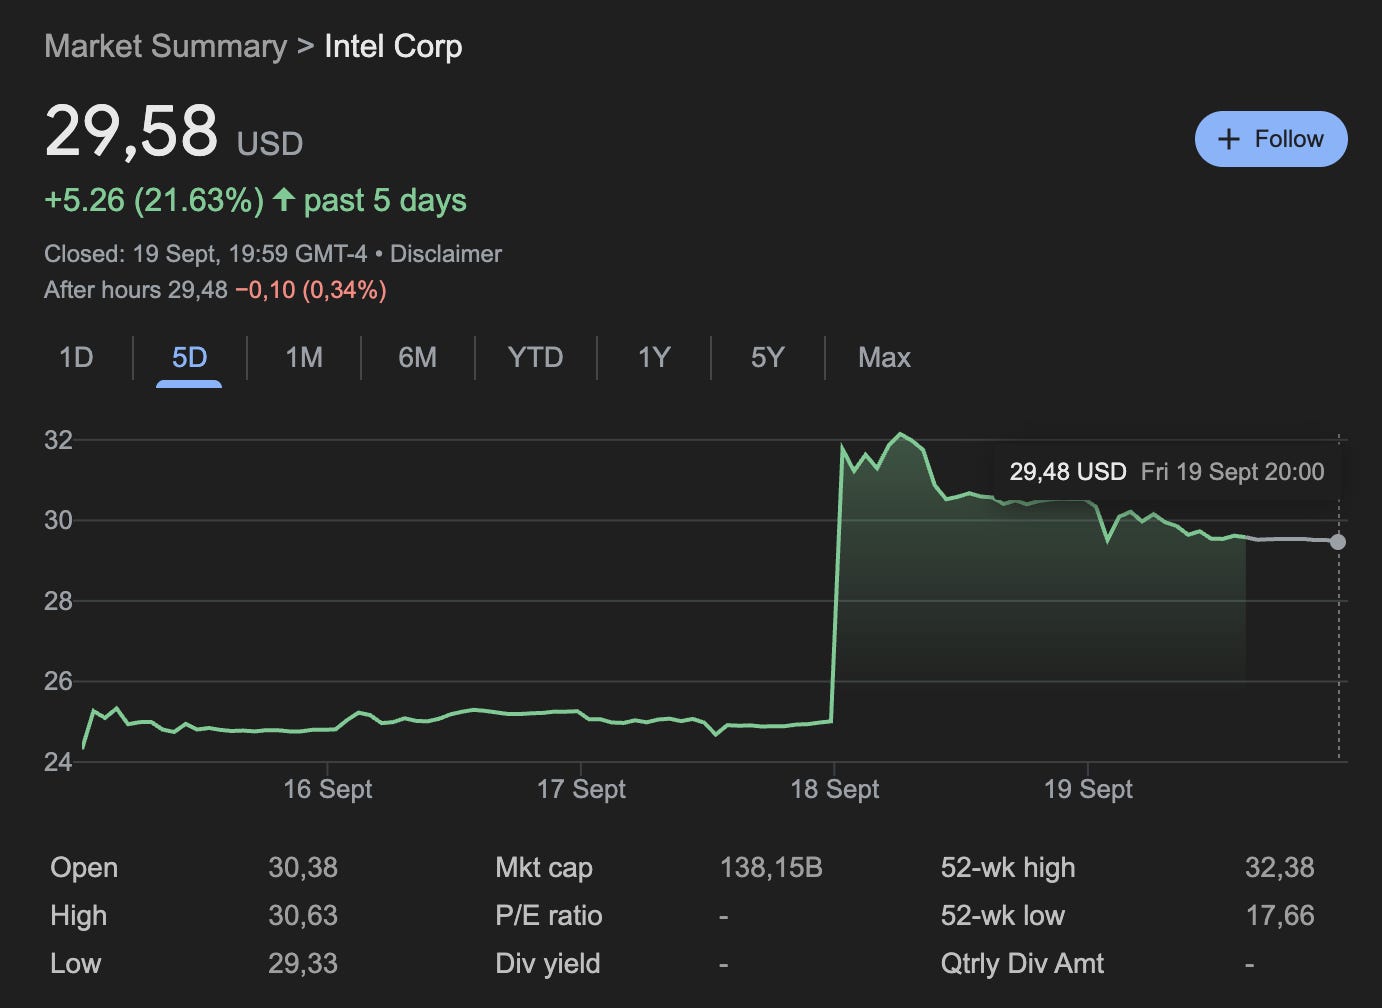
Task: Click the 18 Sept axis label
Action: [x=834, y=789]
